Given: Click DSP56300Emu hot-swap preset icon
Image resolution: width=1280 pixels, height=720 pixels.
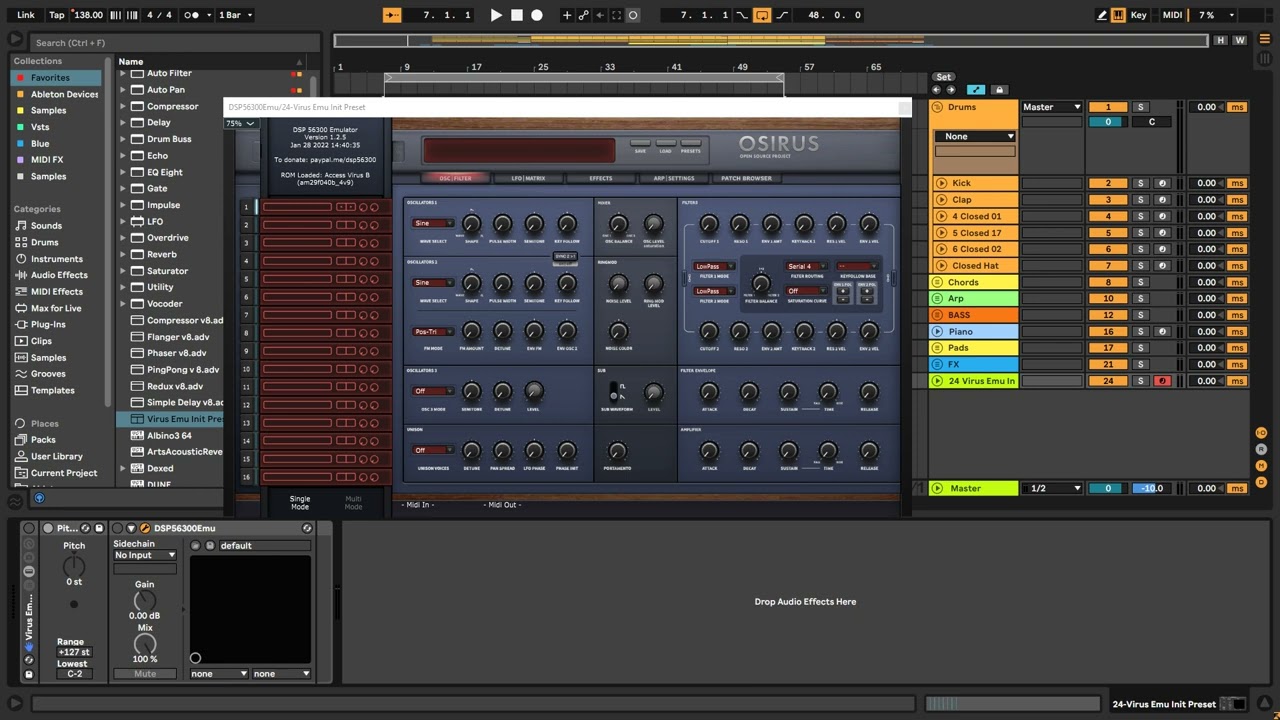Looking at the screenshot, I should [x=307, y=528].
